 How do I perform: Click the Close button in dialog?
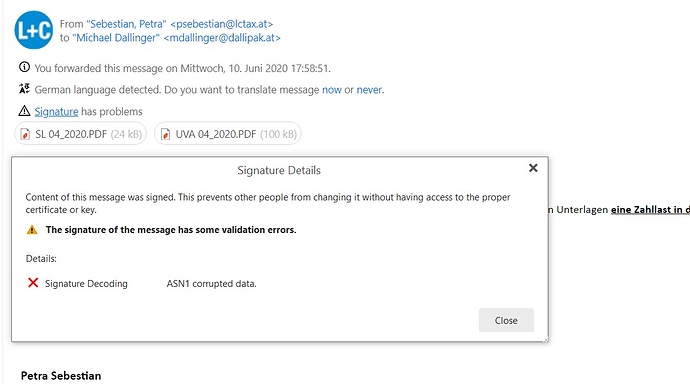coord(506,320)
